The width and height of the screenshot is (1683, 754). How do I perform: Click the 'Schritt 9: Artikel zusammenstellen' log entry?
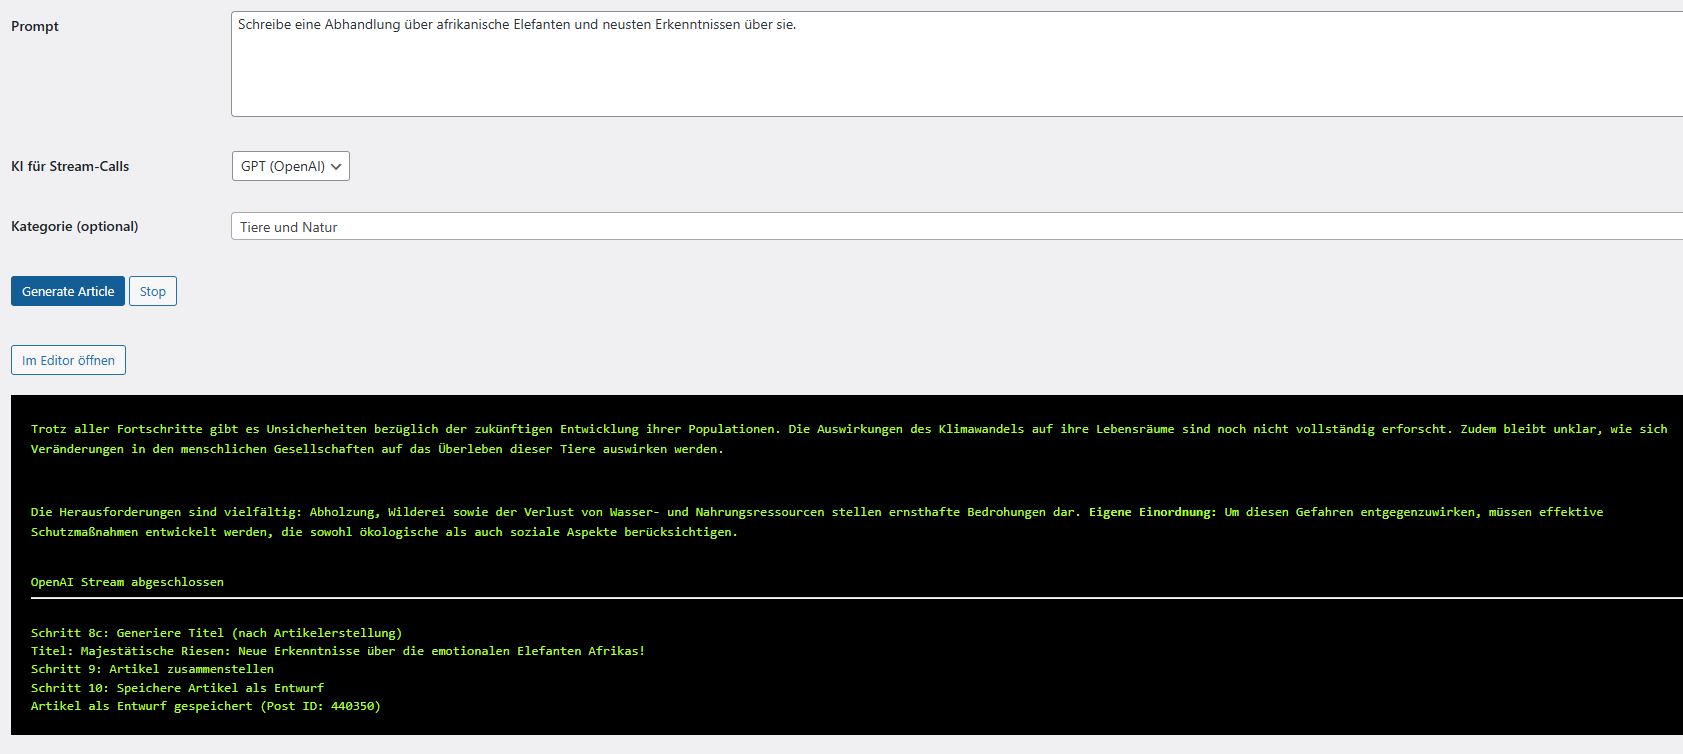(152, 669)
